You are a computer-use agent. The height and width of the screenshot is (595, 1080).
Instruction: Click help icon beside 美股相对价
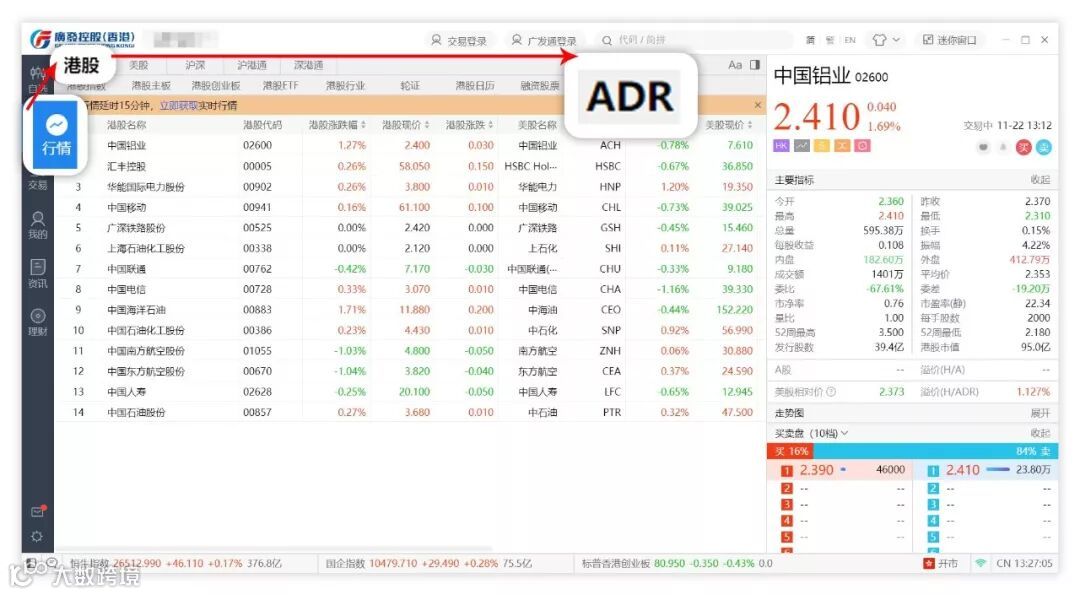click(831, 392)
